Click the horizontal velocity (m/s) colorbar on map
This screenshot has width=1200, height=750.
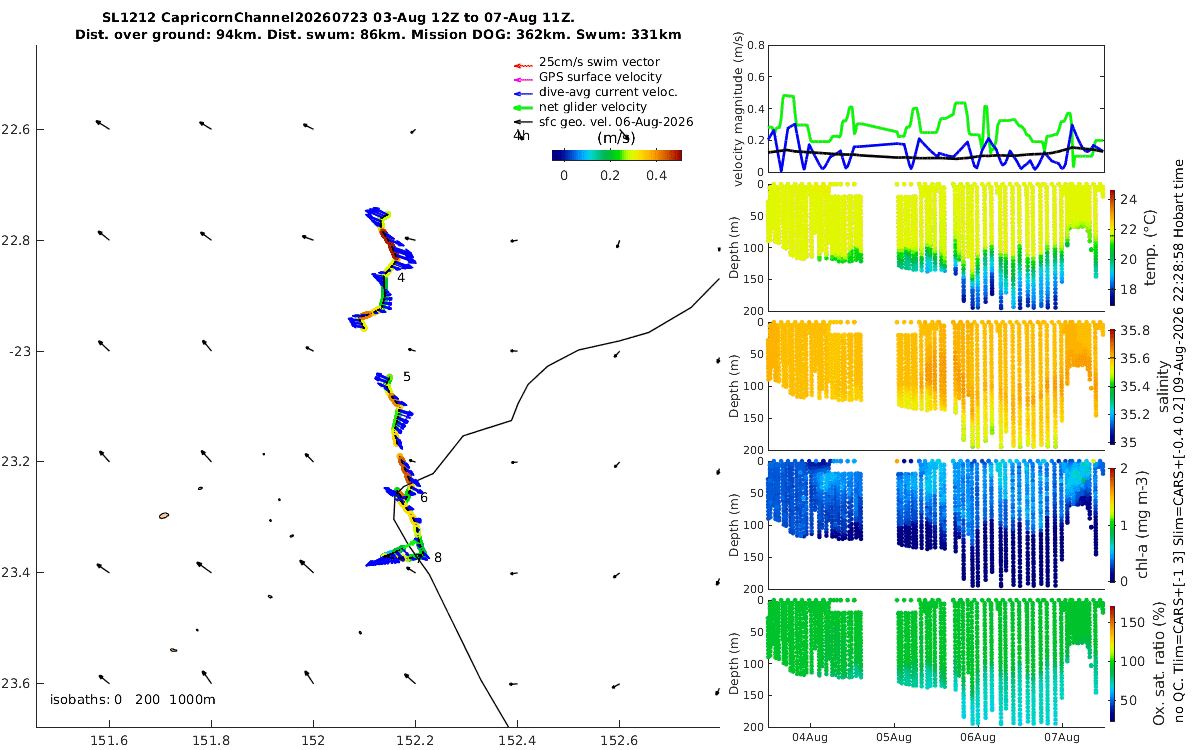[617, 155]
